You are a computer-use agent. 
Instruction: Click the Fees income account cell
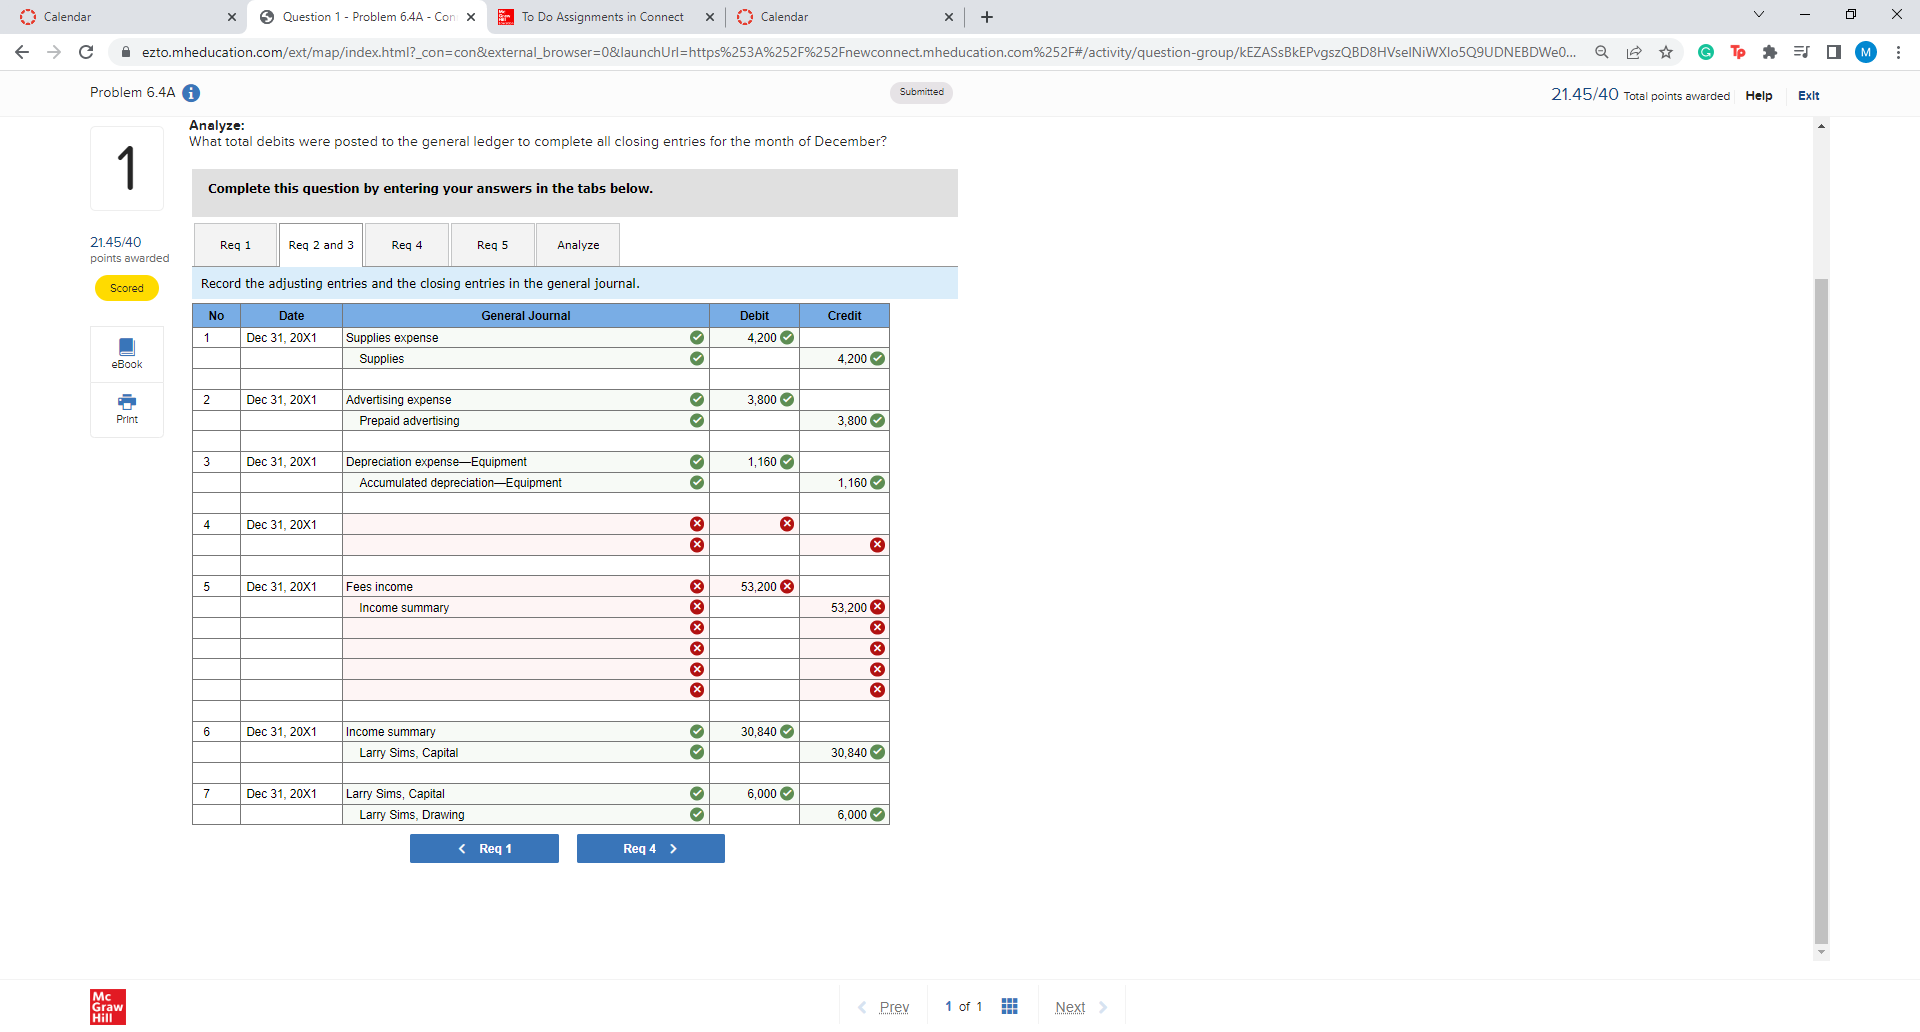coord(526,587)
